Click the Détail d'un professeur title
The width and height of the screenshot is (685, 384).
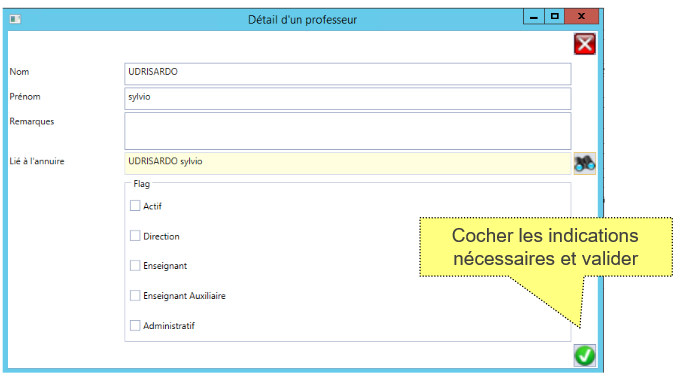[x=302, y=20]
